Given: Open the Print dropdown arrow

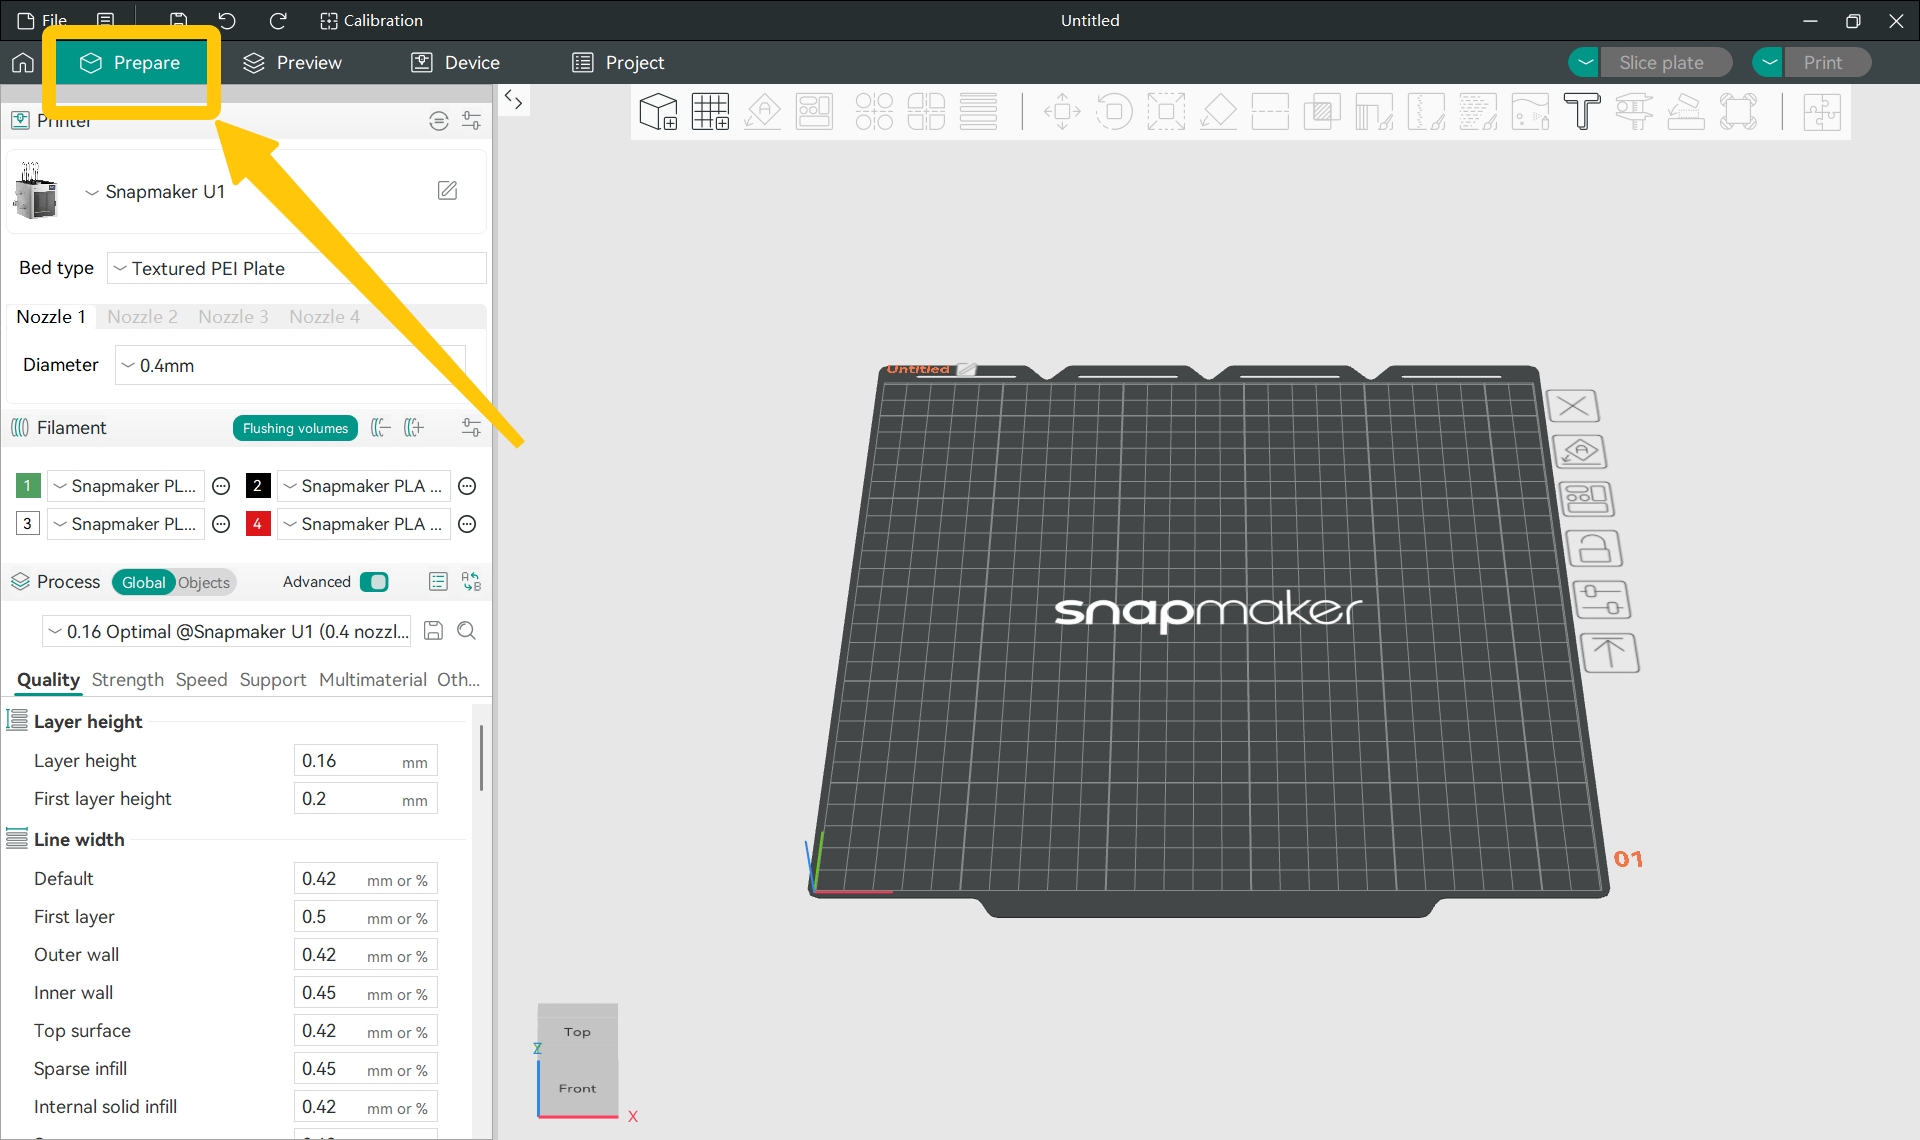Looking at the screenshot, I should click(1768, 62).
